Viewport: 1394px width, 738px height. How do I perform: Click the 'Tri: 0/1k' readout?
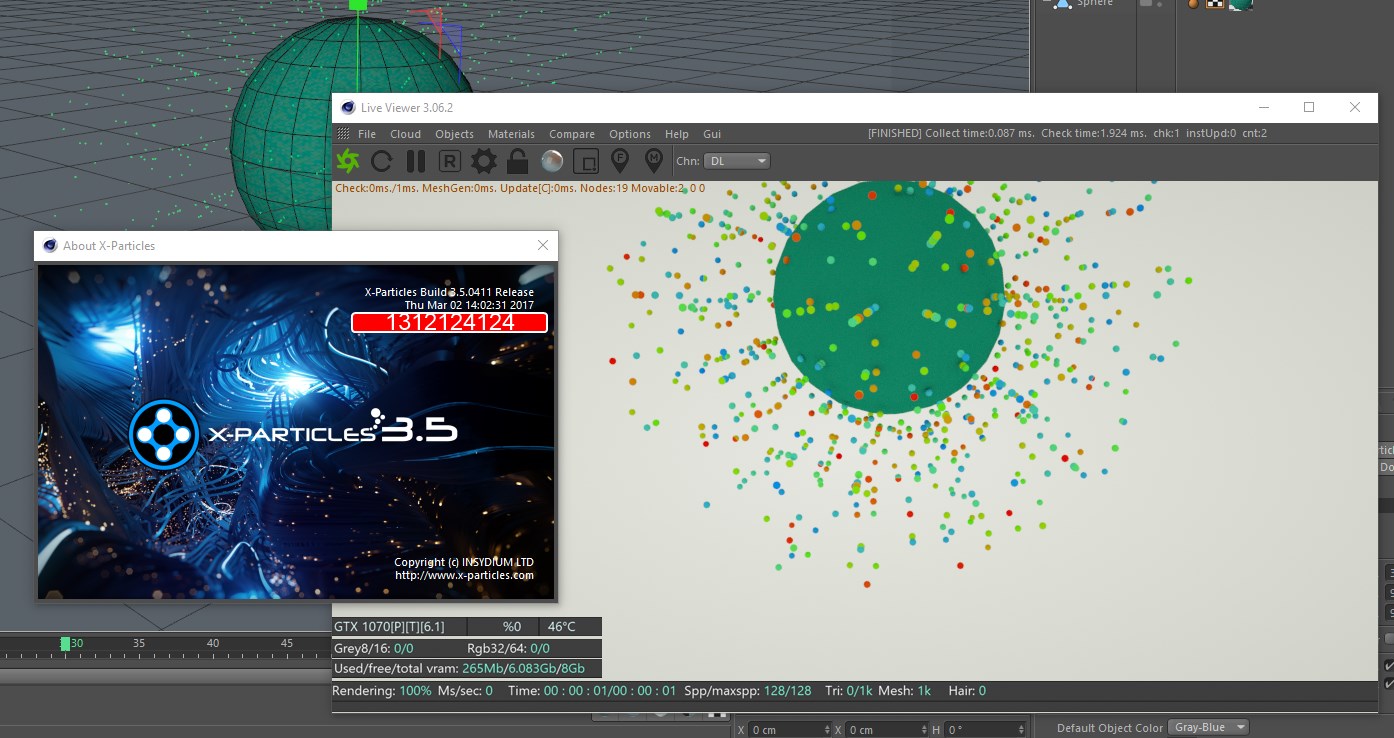[x=849, y=691]
